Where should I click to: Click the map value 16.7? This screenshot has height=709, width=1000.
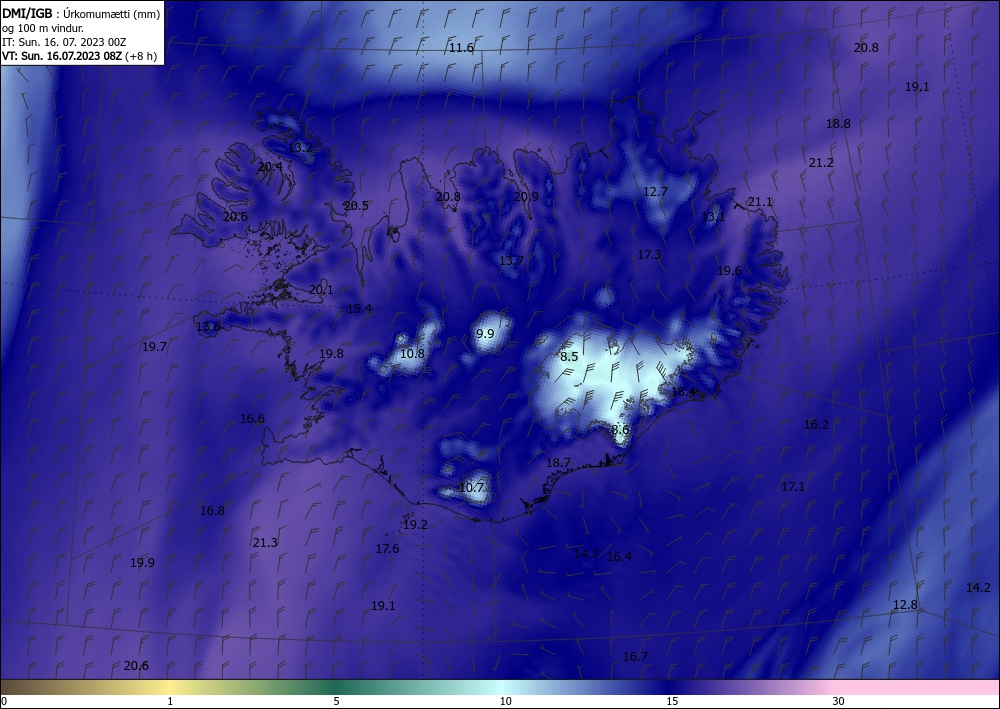coord(635,657)
